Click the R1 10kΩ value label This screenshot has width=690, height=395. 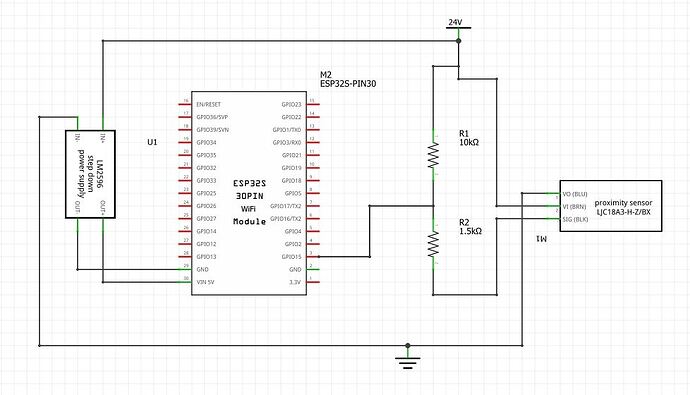click(469, 138)
